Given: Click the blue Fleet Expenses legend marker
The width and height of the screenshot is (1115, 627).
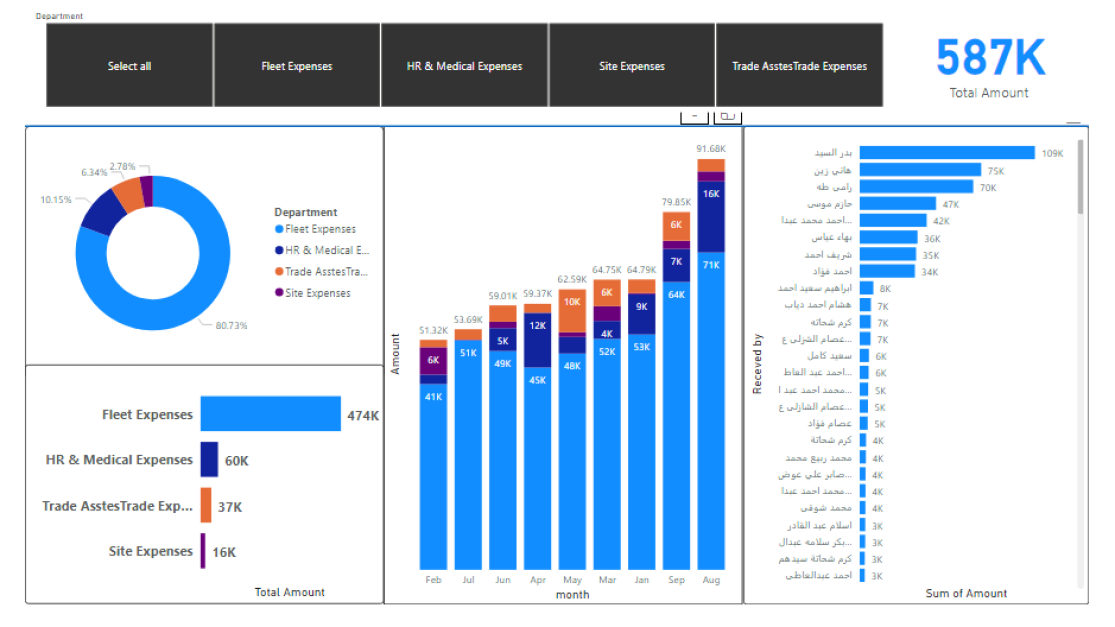Looking at the screenshot, I should point(280,230).
